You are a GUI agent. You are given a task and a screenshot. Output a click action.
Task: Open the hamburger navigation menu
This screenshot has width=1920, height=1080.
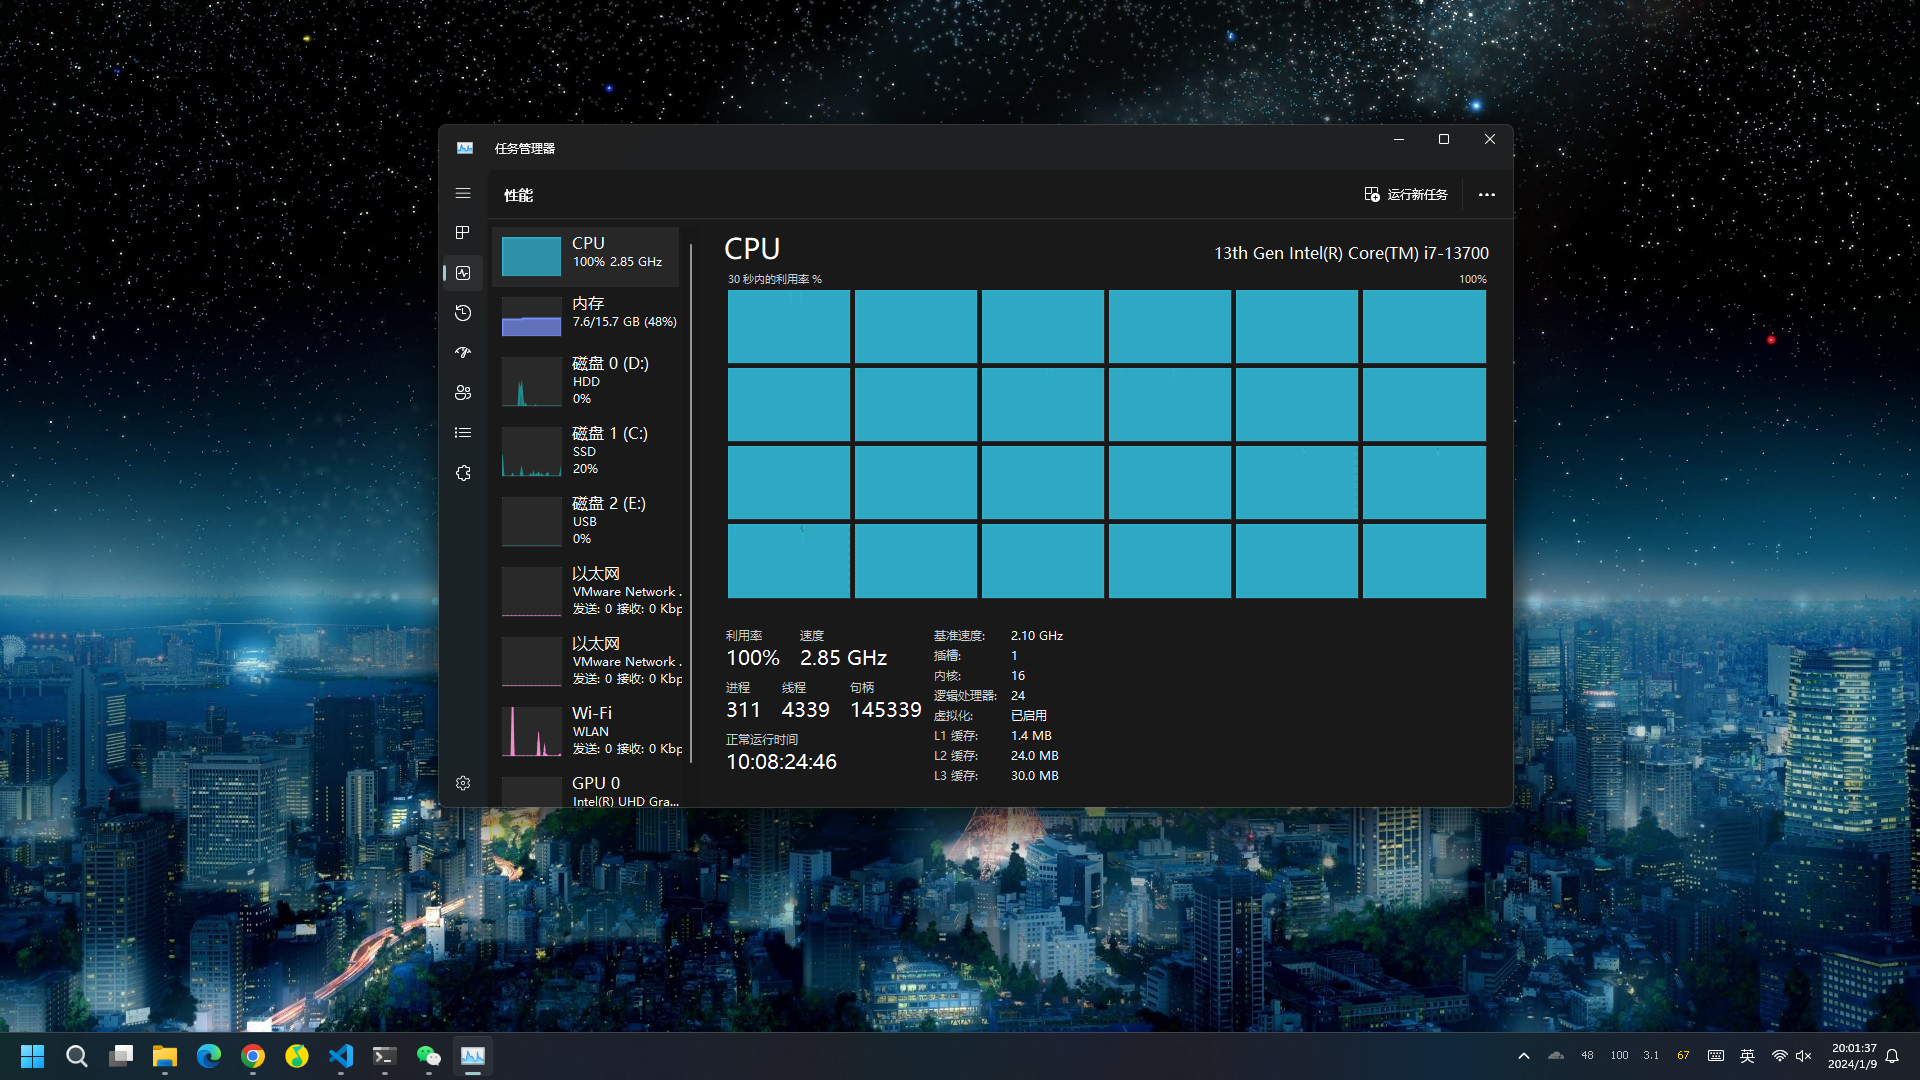pyautogui.click(x=463, y=193)
